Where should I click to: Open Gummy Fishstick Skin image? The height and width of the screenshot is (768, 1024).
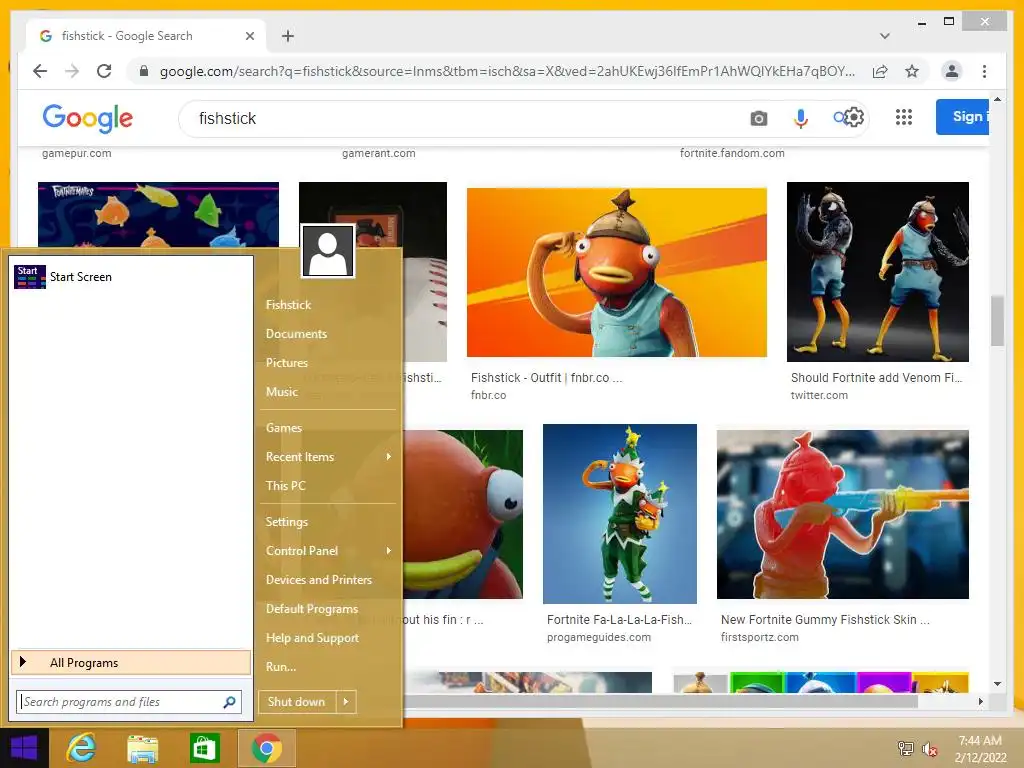click(x=842, y=514)
